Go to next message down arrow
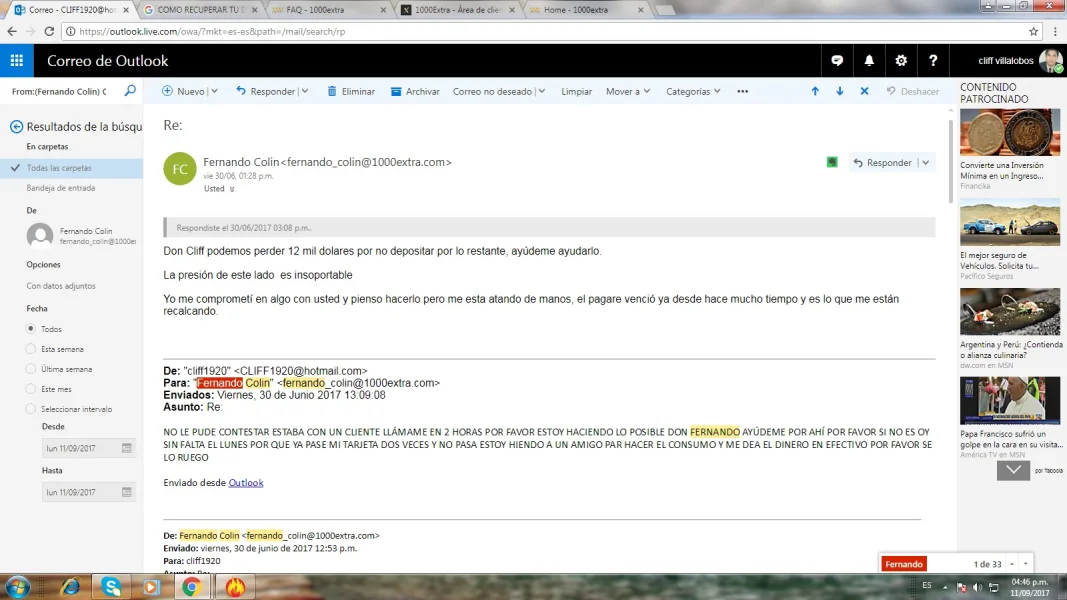Screen dimensions: 1067x600 pos(840,91)
